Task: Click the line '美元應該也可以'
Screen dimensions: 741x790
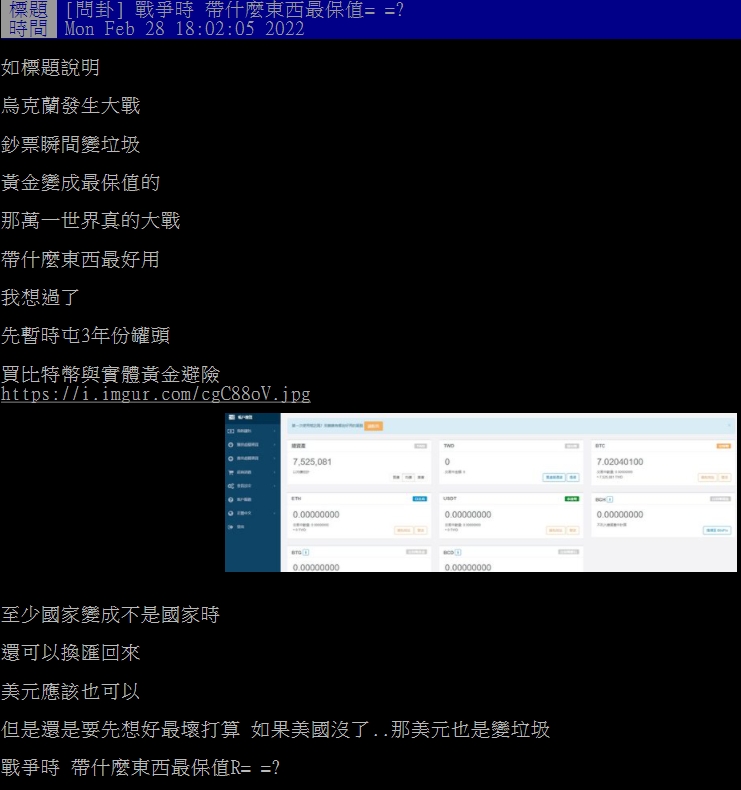Action: [71, 691]
